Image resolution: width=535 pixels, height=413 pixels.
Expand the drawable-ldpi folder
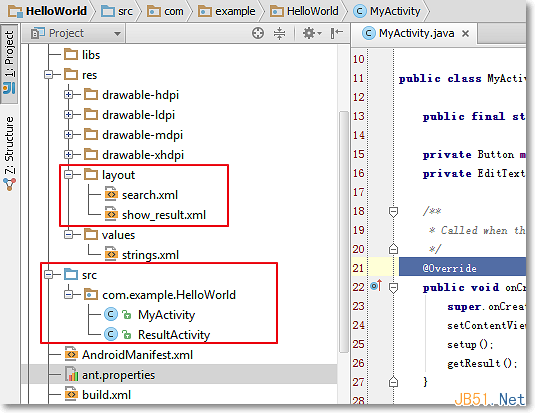69,115
